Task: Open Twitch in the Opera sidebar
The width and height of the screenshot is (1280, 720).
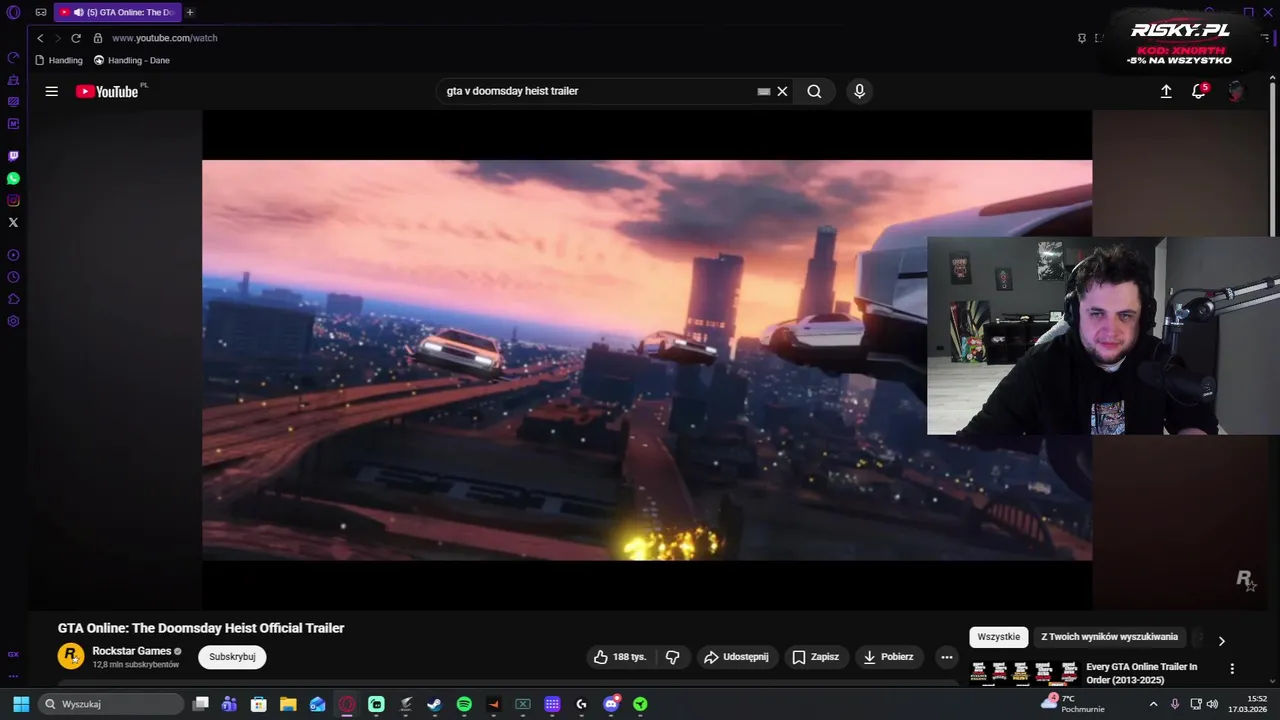Action: [13, 156]
